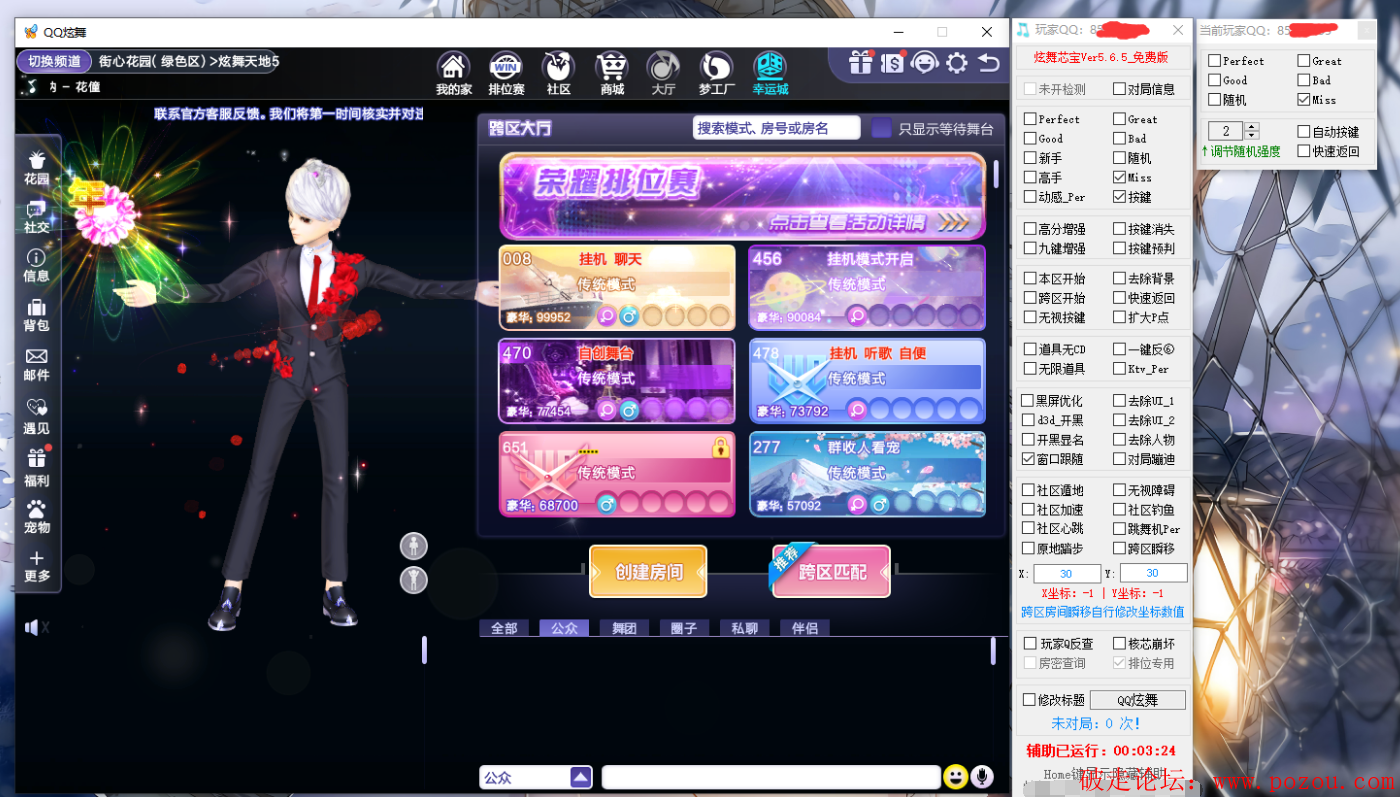Enable the Perfect checkbox in 炫舞芯宝 panel
This screenshot has height=797, width=1400.
point(1030,119)
